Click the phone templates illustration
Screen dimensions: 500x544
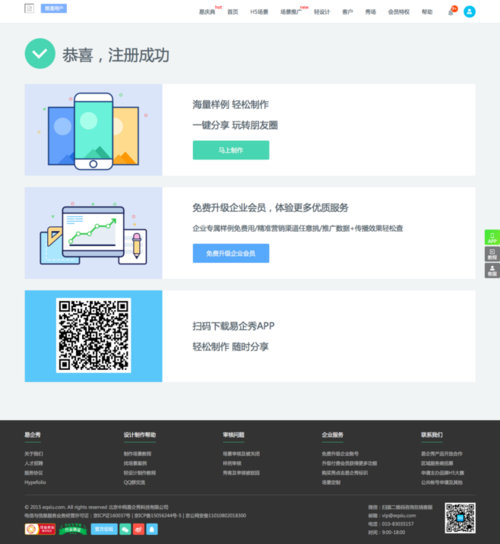(x=93, y=130)
